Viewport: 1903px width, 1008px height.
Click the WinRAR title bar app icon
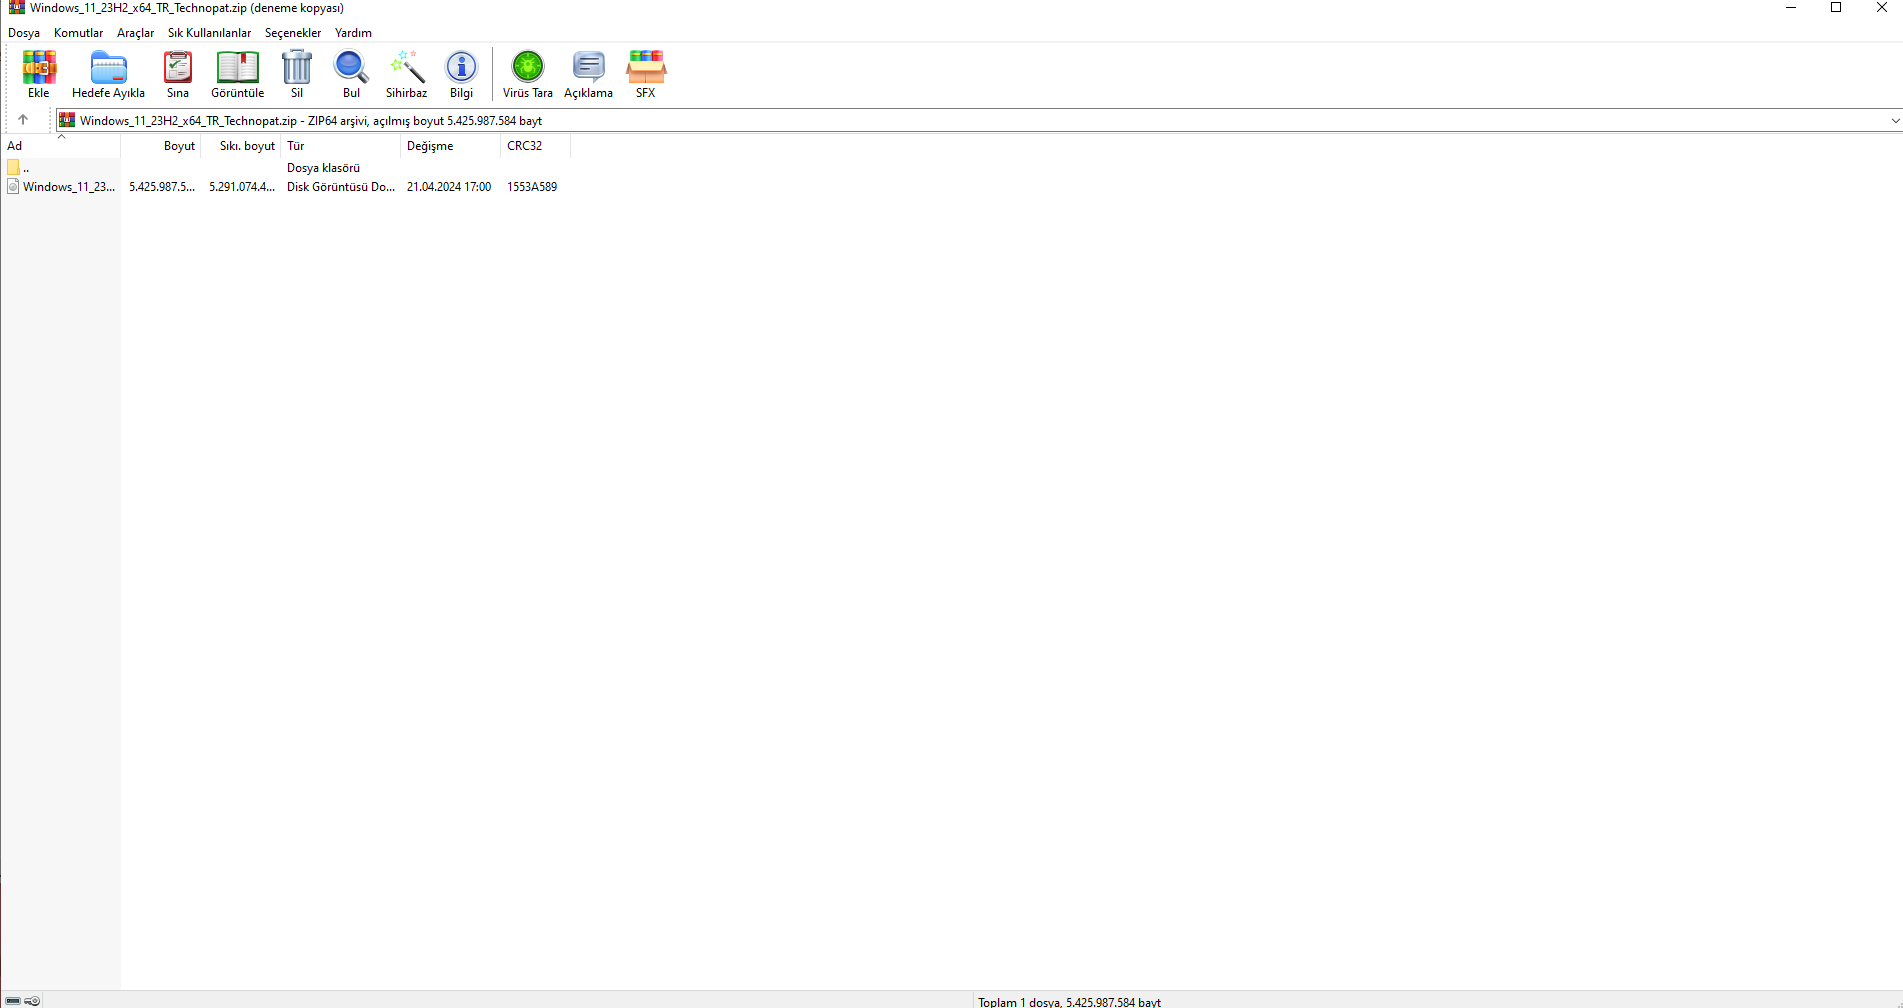17,8
